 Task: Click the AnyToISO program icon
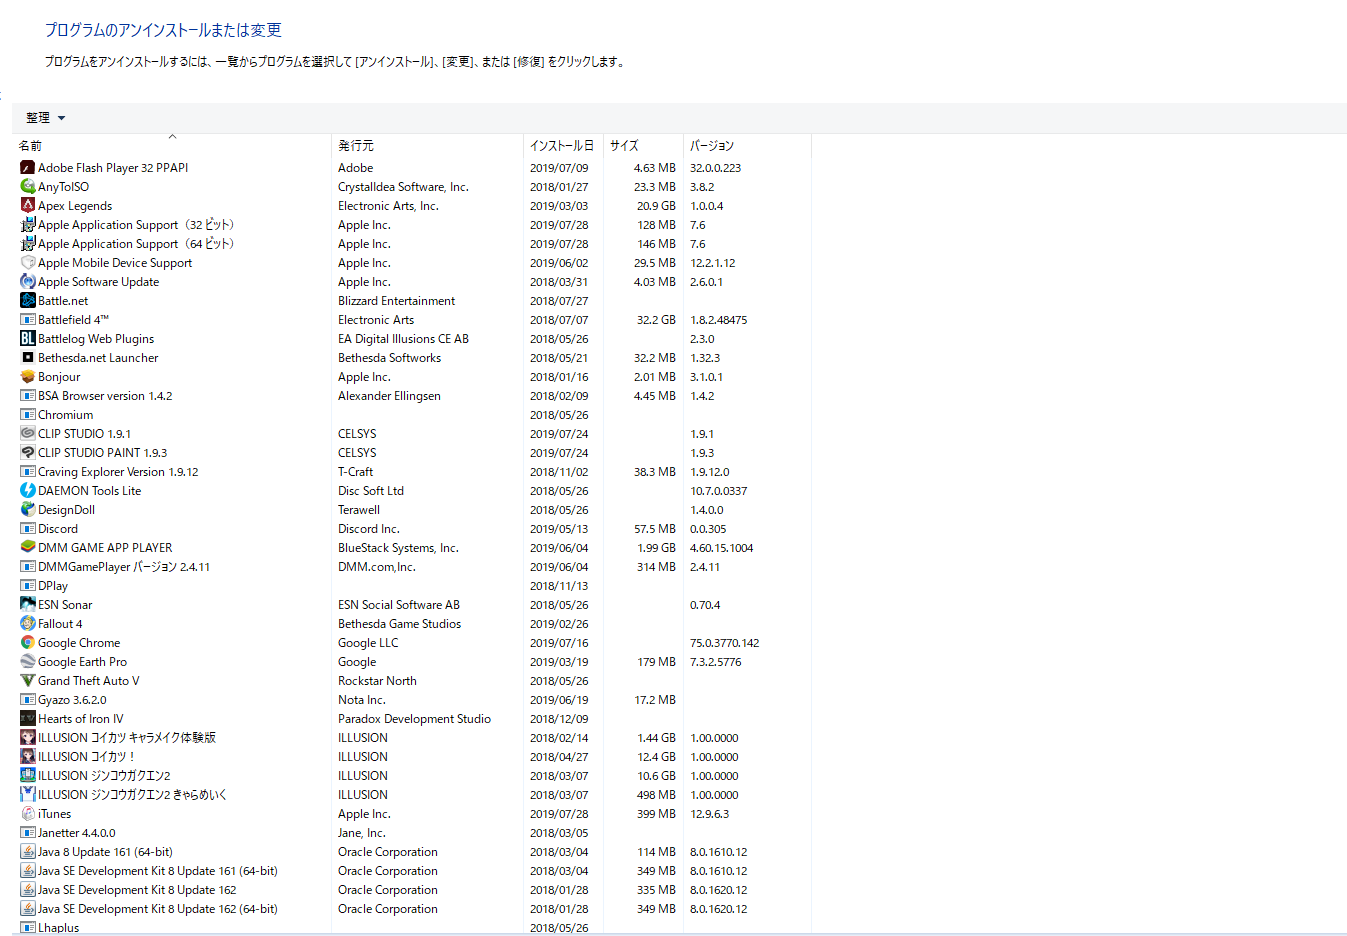click(28, 187)
